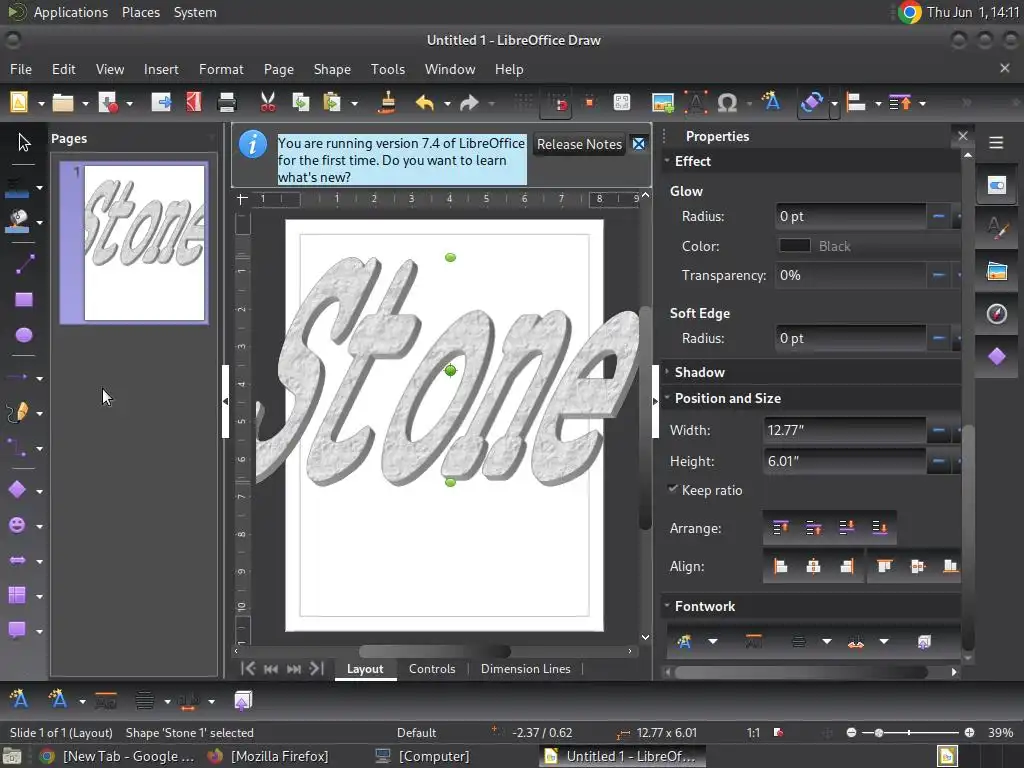Click the Release Notes button
The width and height of the screenshot is (1024, 768).
click(x=579, y=144)
